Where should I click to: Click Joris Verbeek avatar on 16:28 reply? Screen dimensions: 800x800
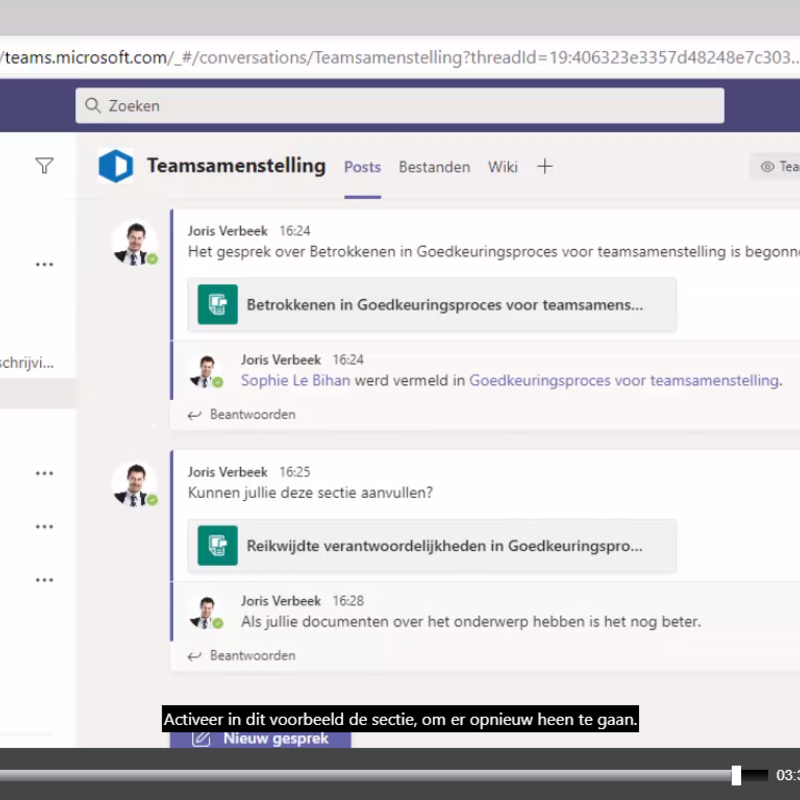click(x=206, y=612)
